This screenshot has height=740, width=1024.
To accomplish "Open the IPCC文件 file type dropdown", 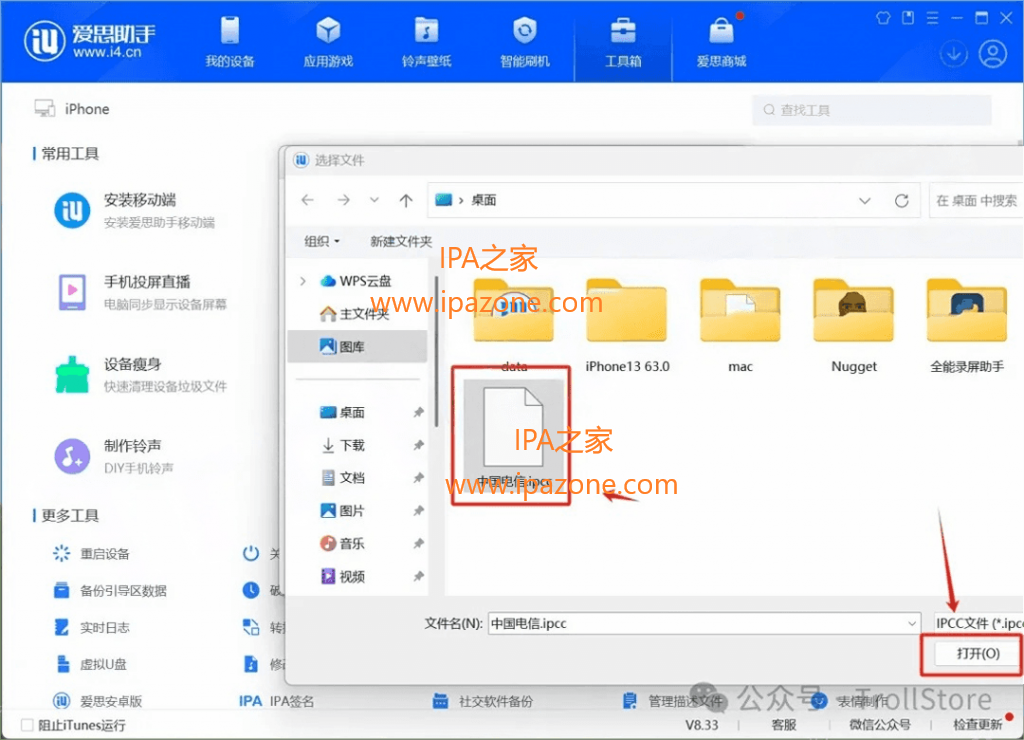I will (978, 623).
